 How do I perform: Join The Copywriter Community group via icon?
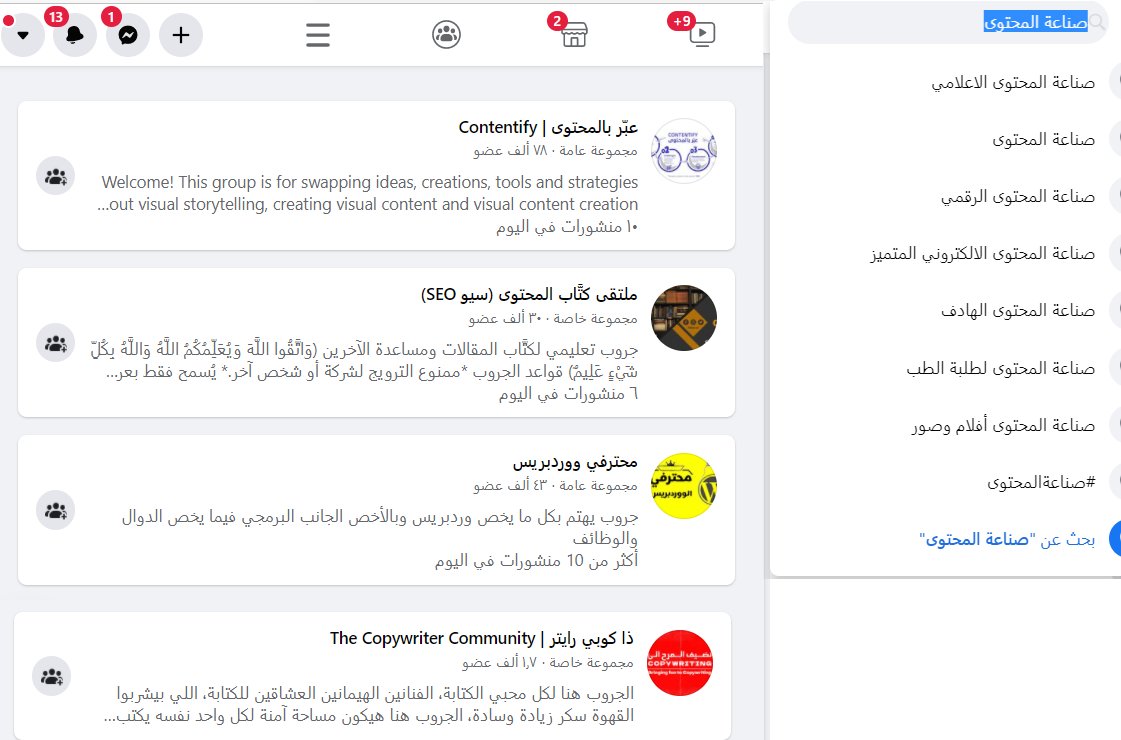(51, 676)
